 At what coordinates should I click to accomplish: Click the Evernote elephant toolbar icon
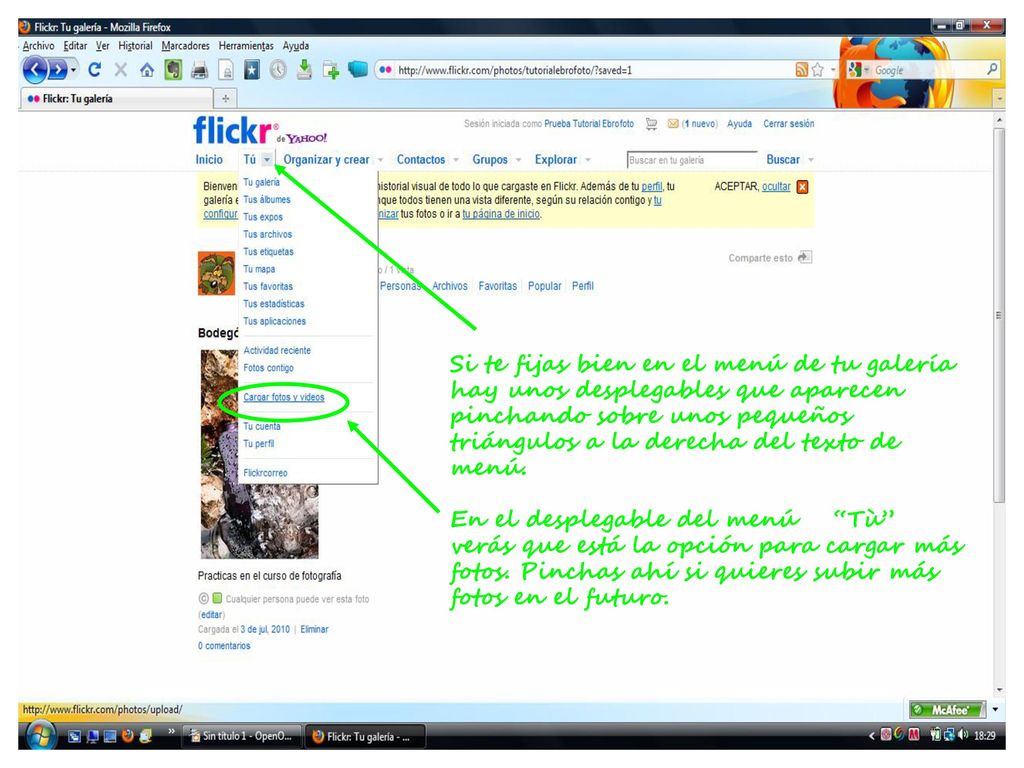point(173,69)
